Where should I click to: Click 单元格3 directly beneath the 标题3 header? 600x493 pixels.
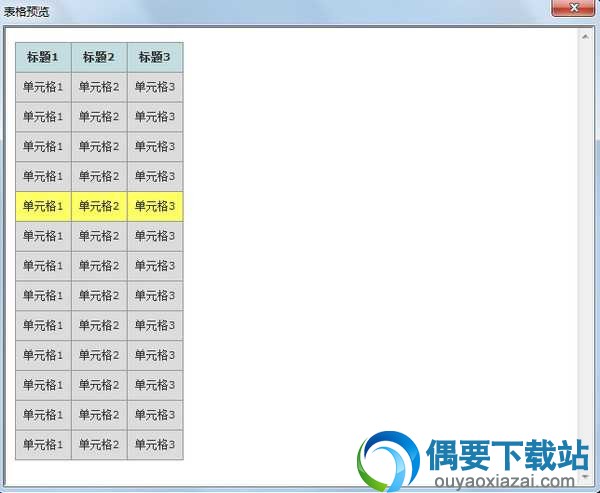pos(155,87)
